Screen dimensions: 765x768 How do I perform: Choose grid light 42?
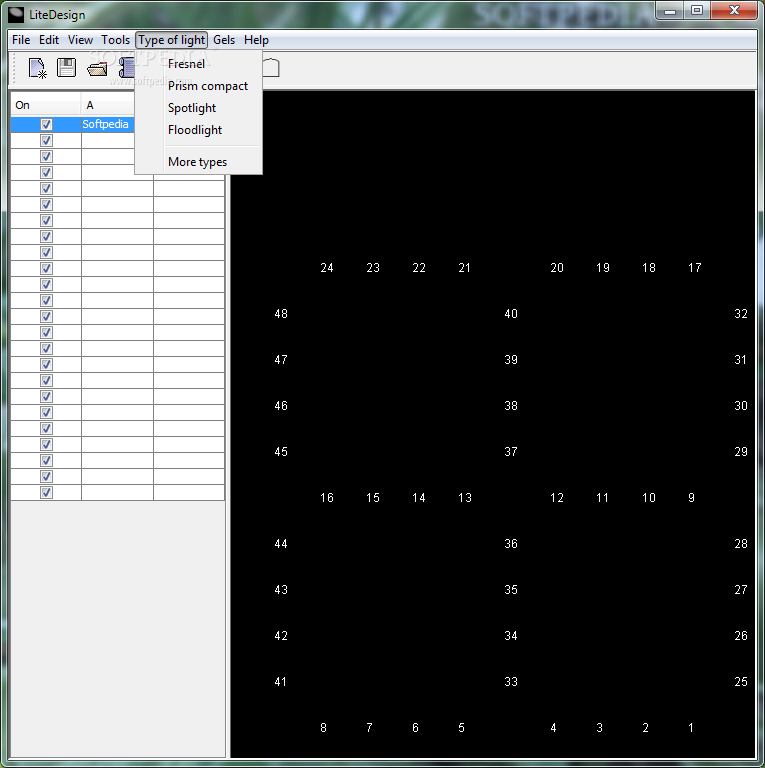click(x=281, y=636)
